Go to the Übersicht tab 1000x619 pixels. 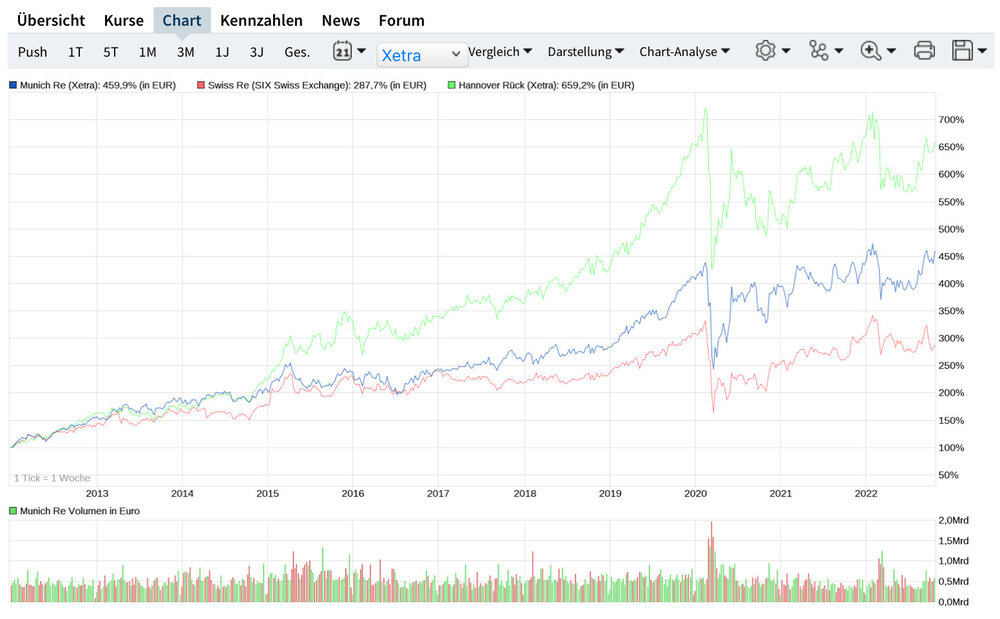(51, 20)
